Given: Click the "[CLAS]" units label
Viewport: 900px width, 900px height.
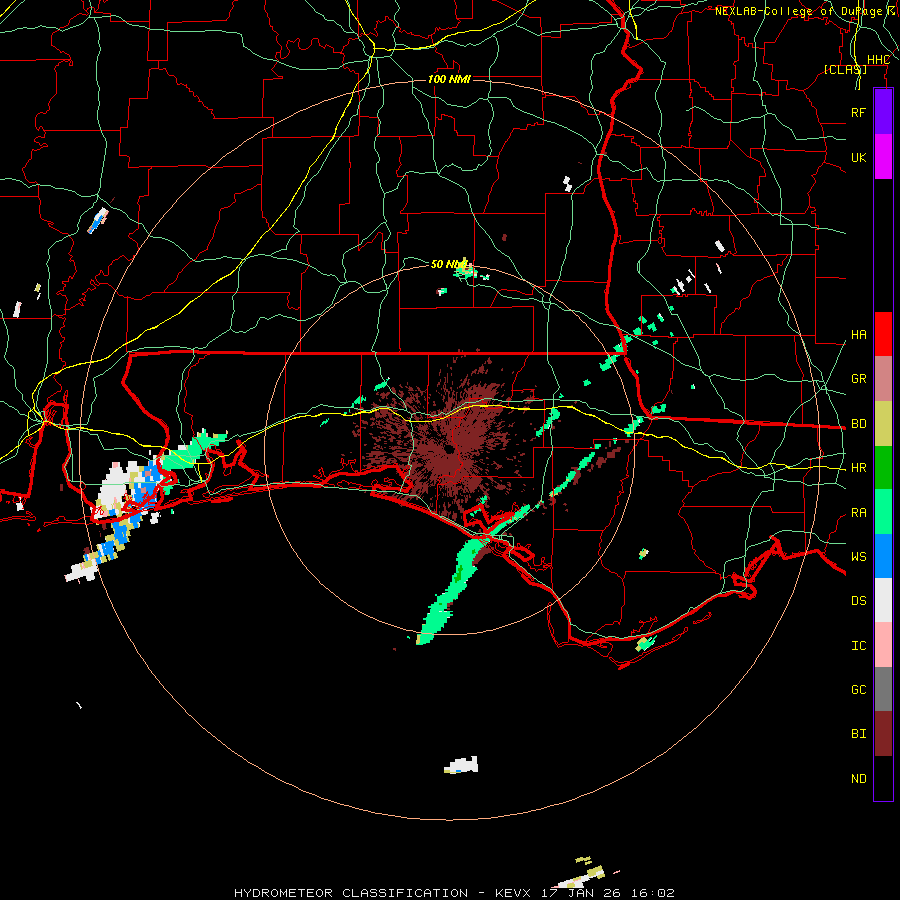Looking at the screenshot, I should pos(845,69).
